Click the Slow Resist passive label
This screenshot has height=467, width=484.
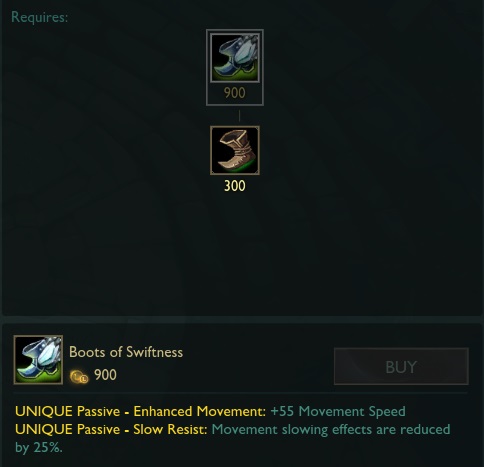pyautogui.click(x=170, y=429)
